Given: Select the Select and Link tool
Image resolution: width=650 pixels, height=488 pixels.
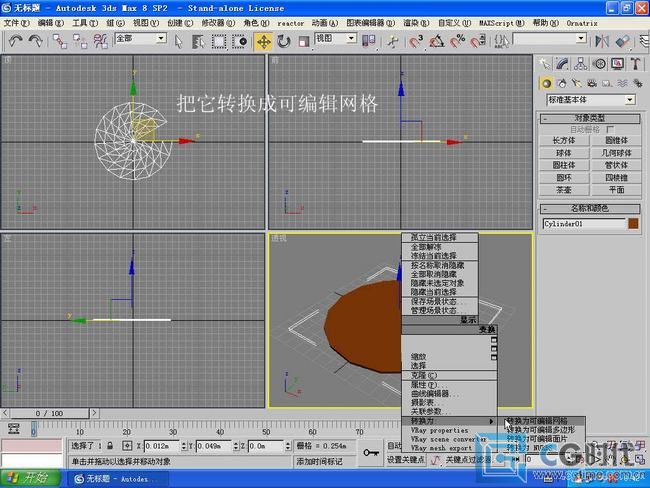Looking at the screenshot, I should click(60, 41).
